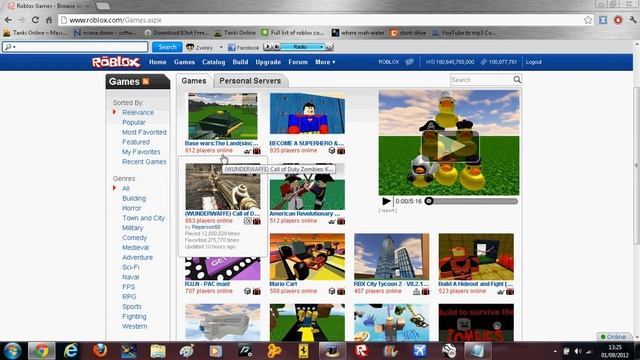Click the small play control below video
Image resolution: width=640 pixels, height=360 pixels.
386,201
